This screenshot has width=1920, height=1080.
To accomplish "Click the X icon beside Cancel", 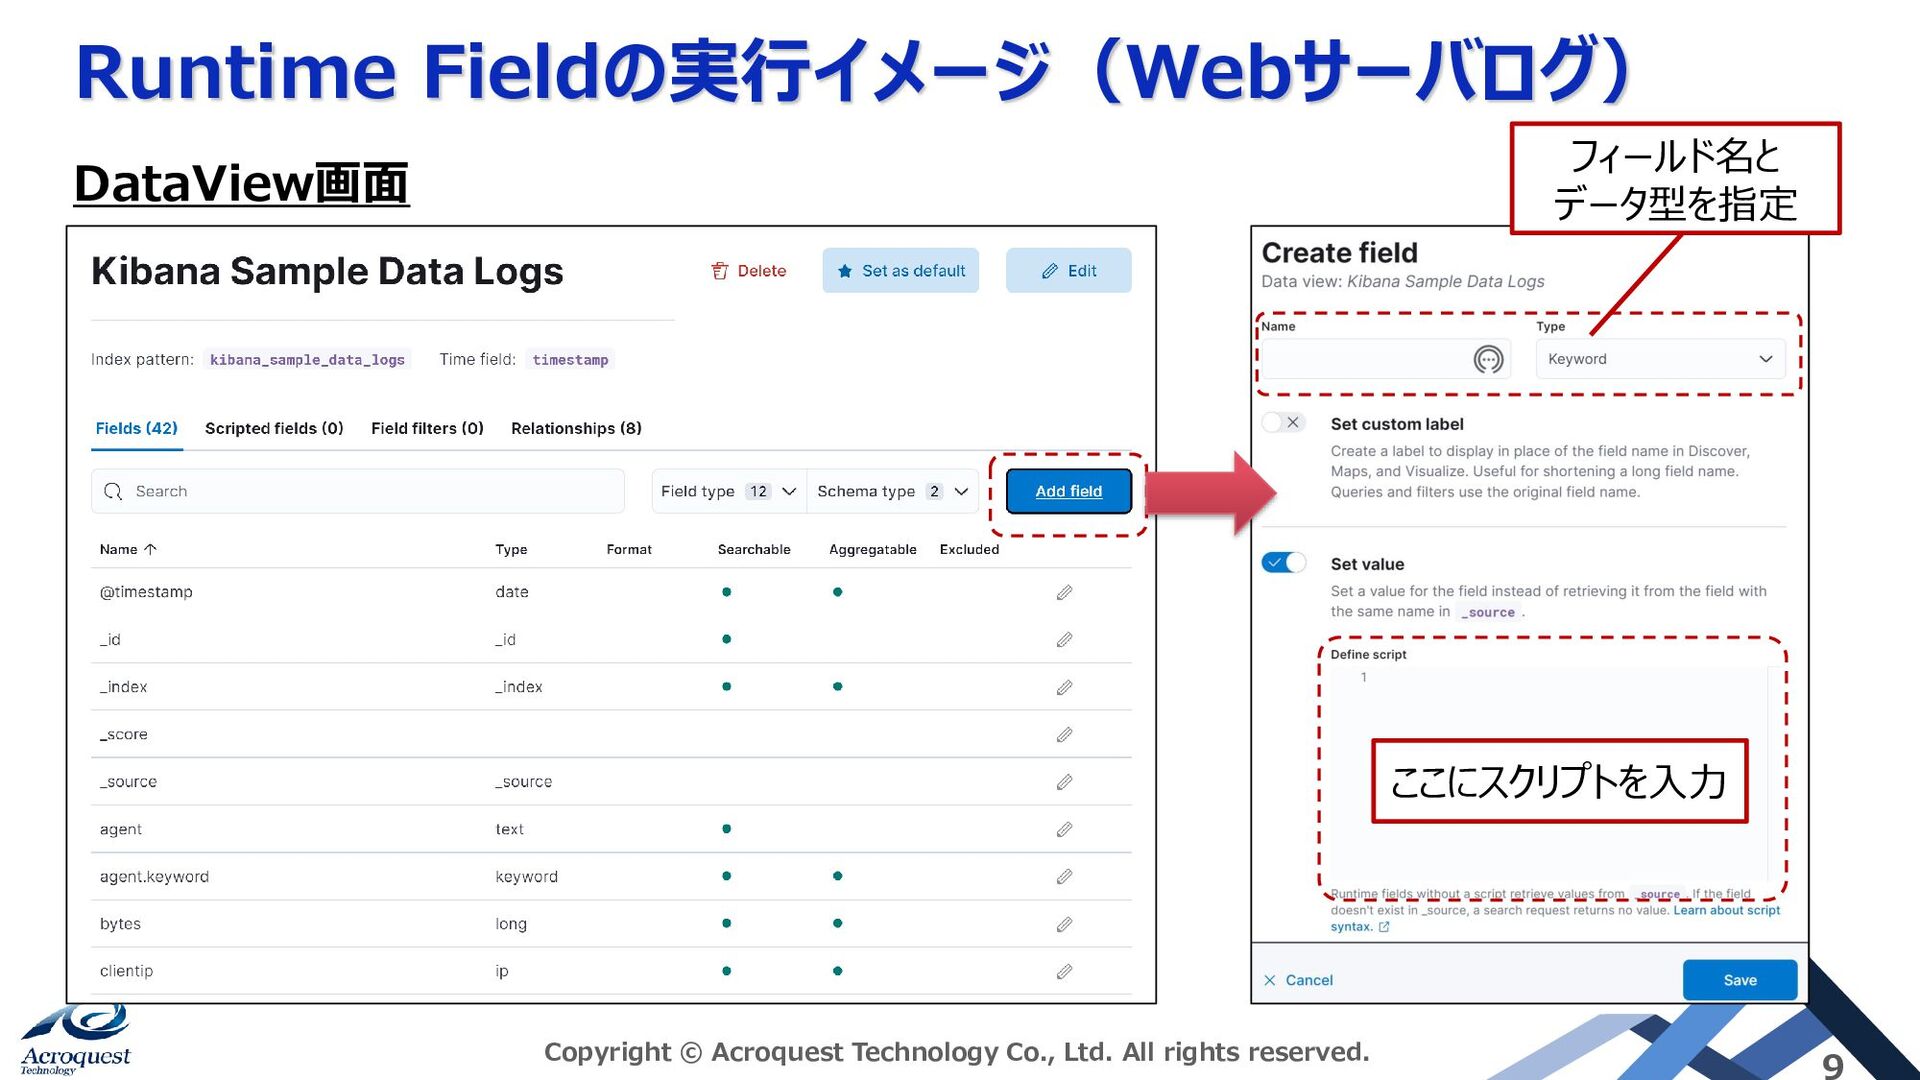I will [1270, 980].
